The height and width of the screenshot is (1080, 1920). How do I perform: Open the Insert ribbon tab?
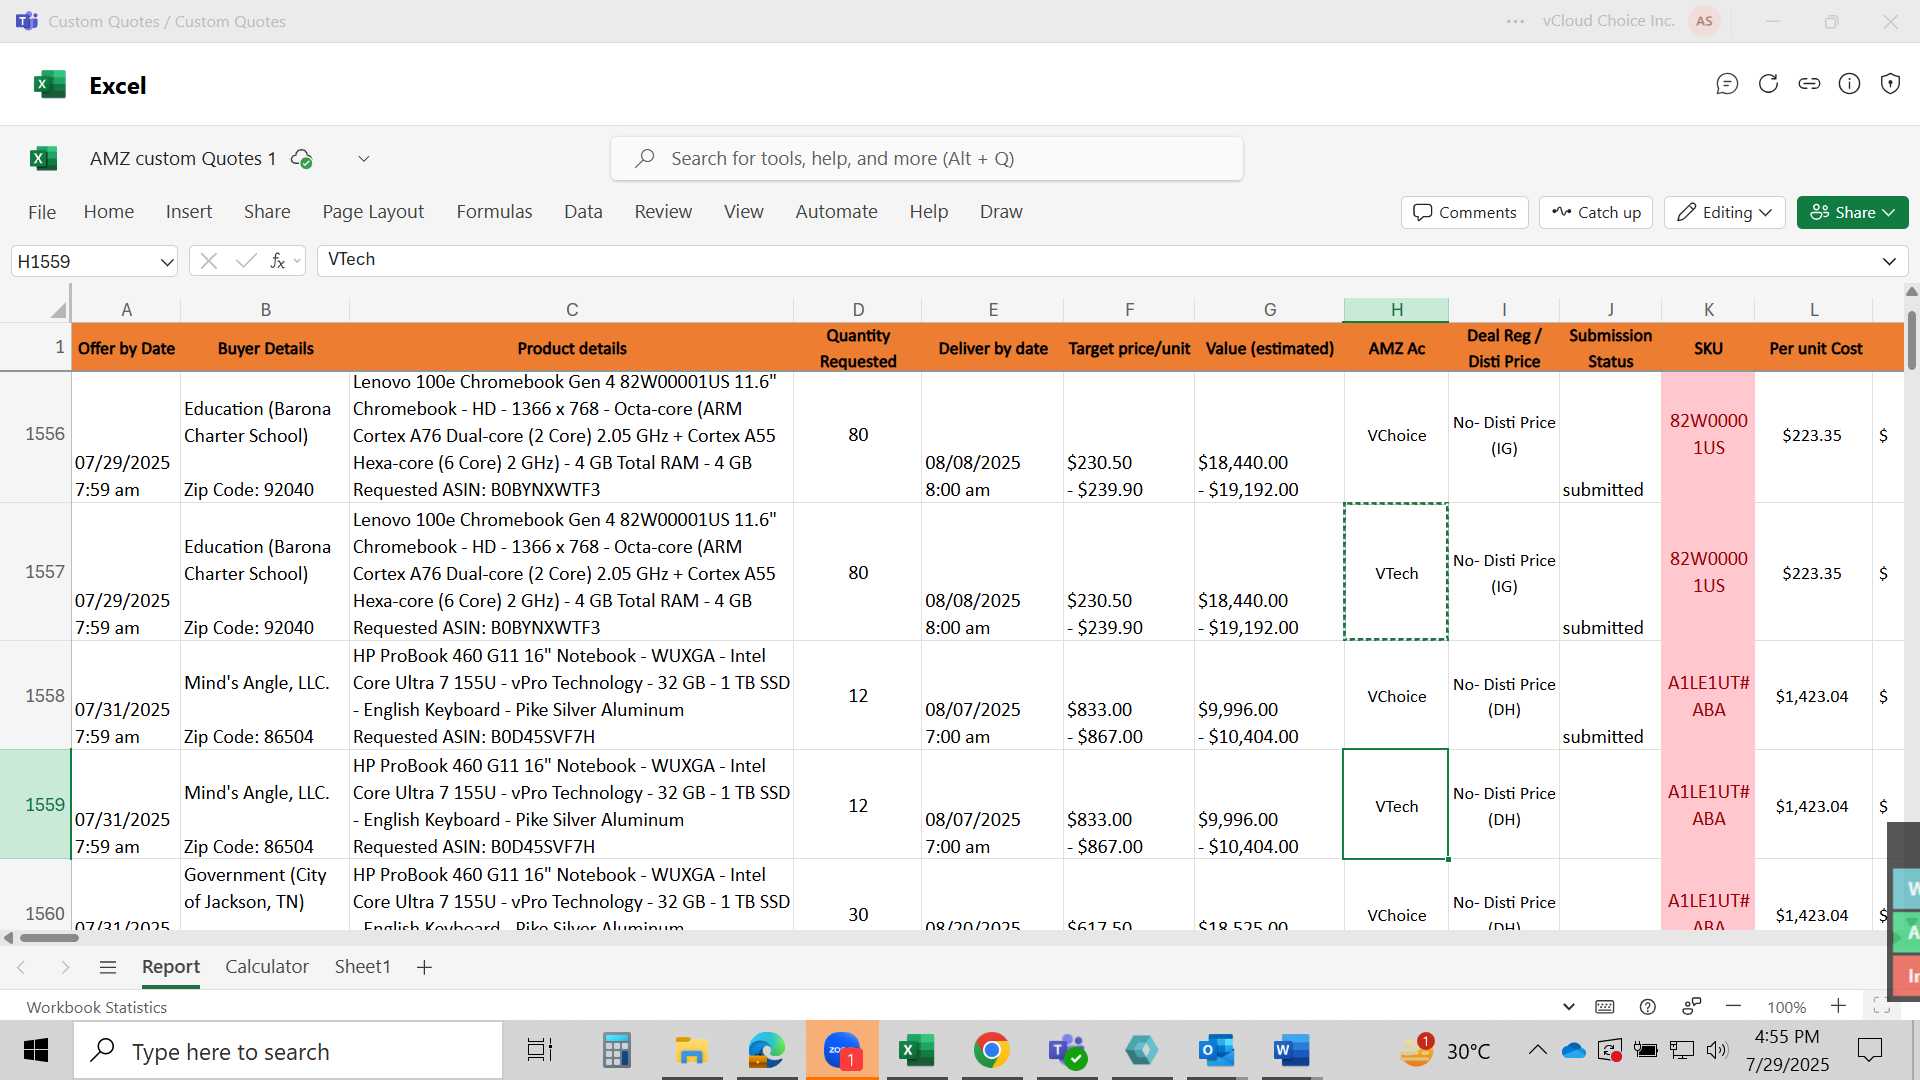[189, 212]
